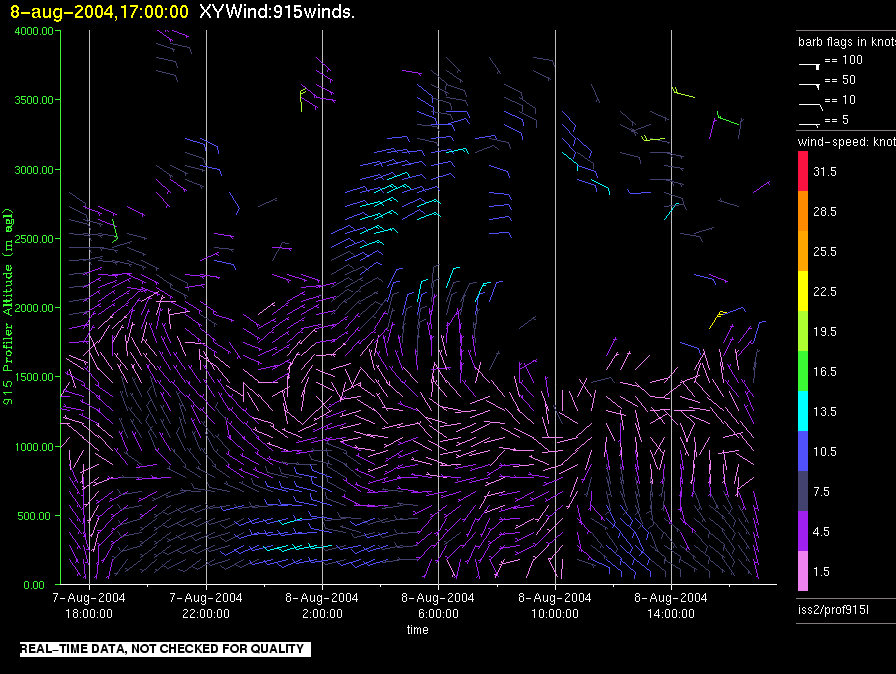Click the 'time' x-axis label
896x674 pixels.
tap(418, 629)
